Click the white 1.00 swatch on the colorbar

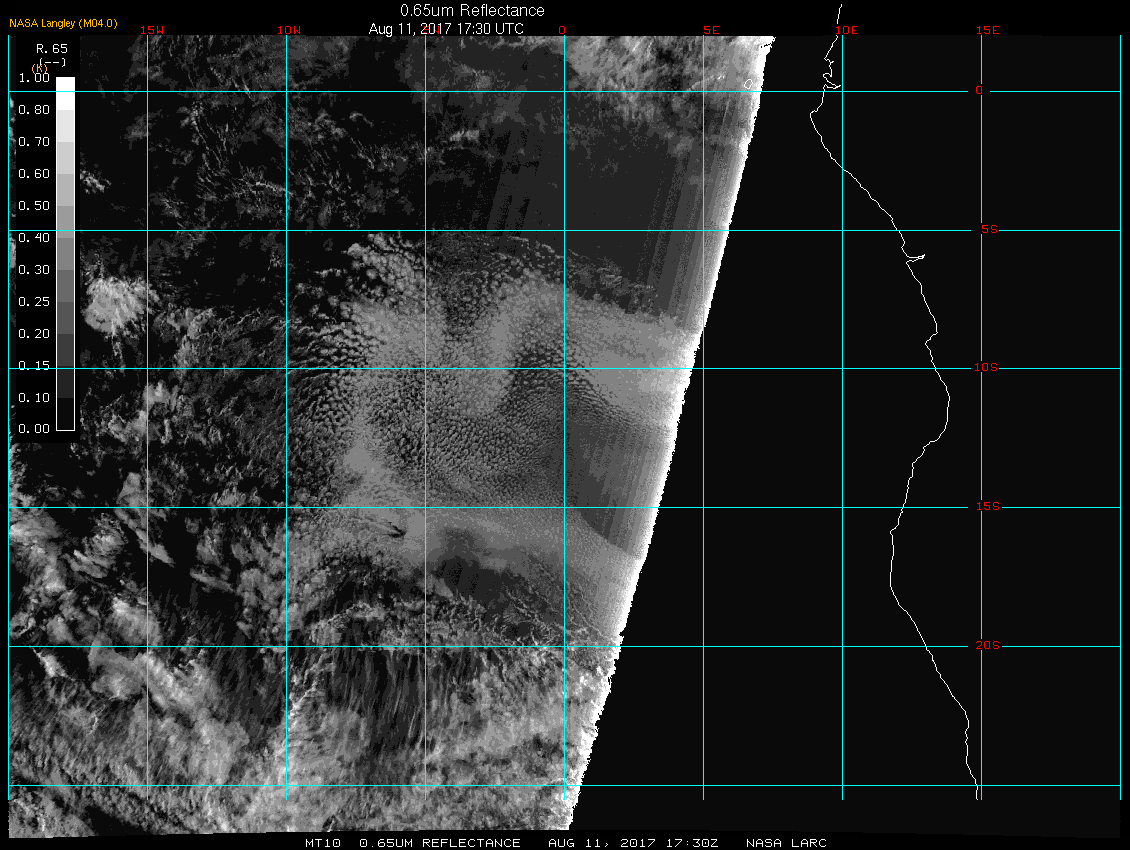click(64, 84)
